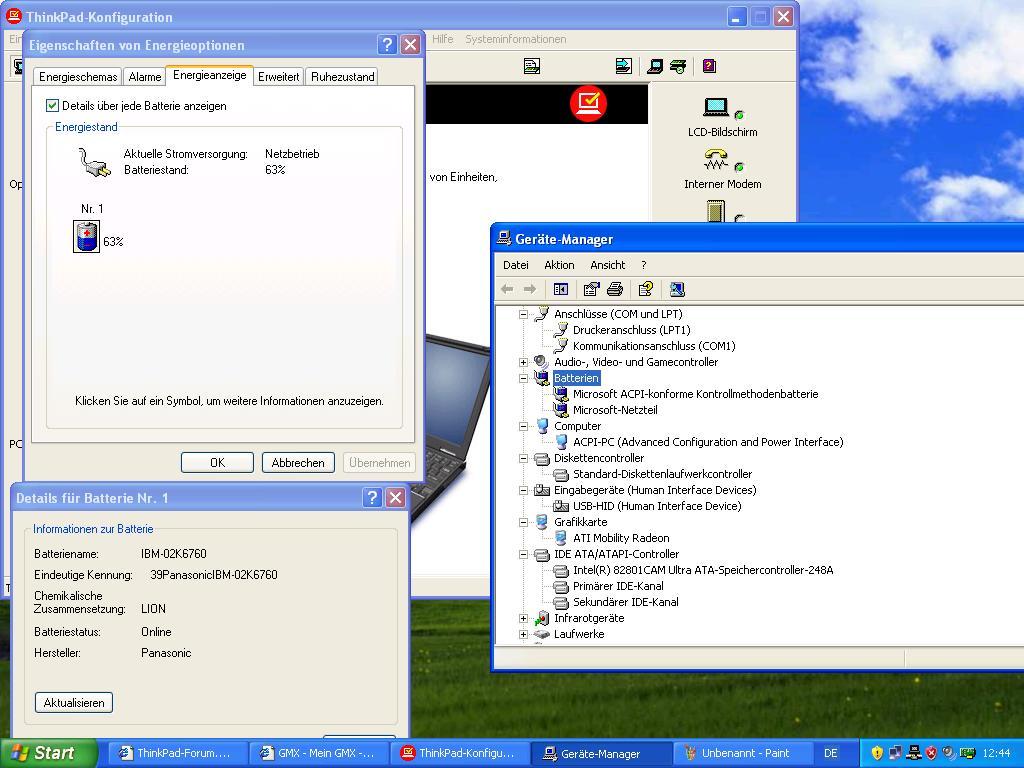The height and width of the screenshot is (768, 1024).
Task: Open the Ansicht menu in Geräte-Manager
Action: point(607,265)
